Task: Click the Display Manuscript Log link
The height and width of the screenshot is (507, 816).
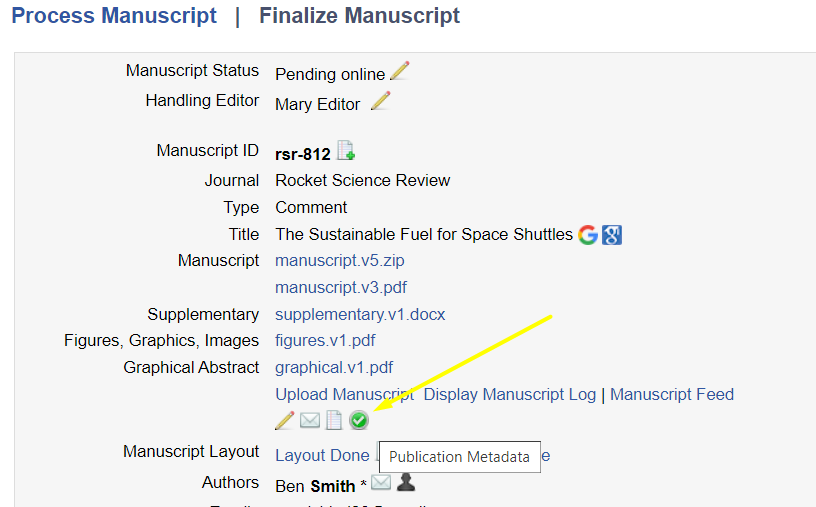Action: 510,395
